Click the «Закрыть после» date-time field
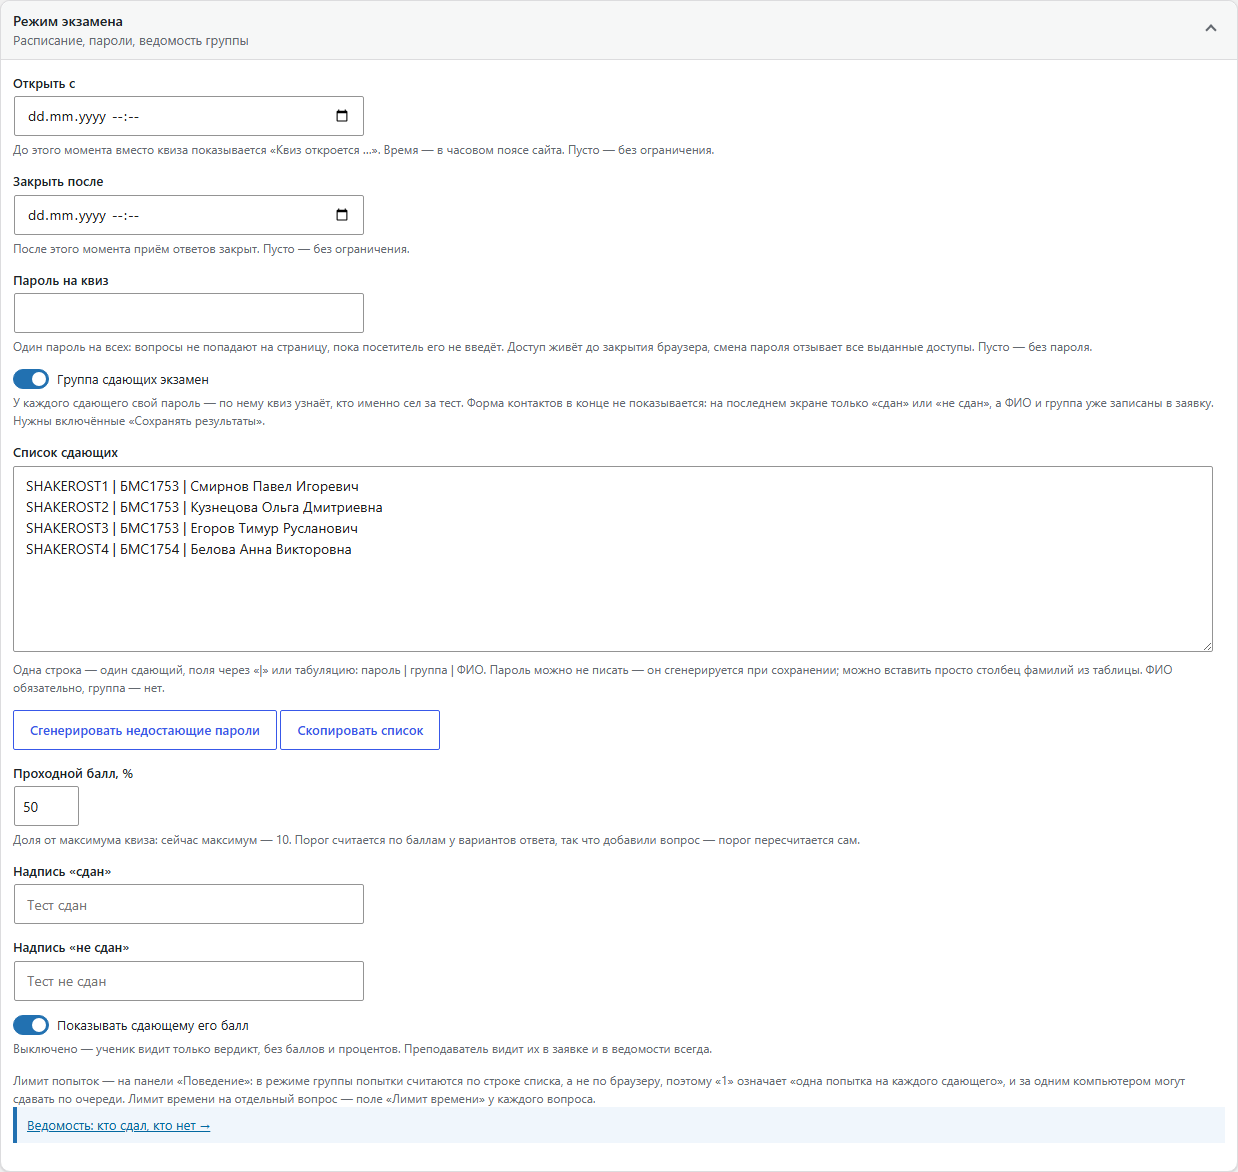This screenshot has height=1172, width=1238. pos(189,215)
